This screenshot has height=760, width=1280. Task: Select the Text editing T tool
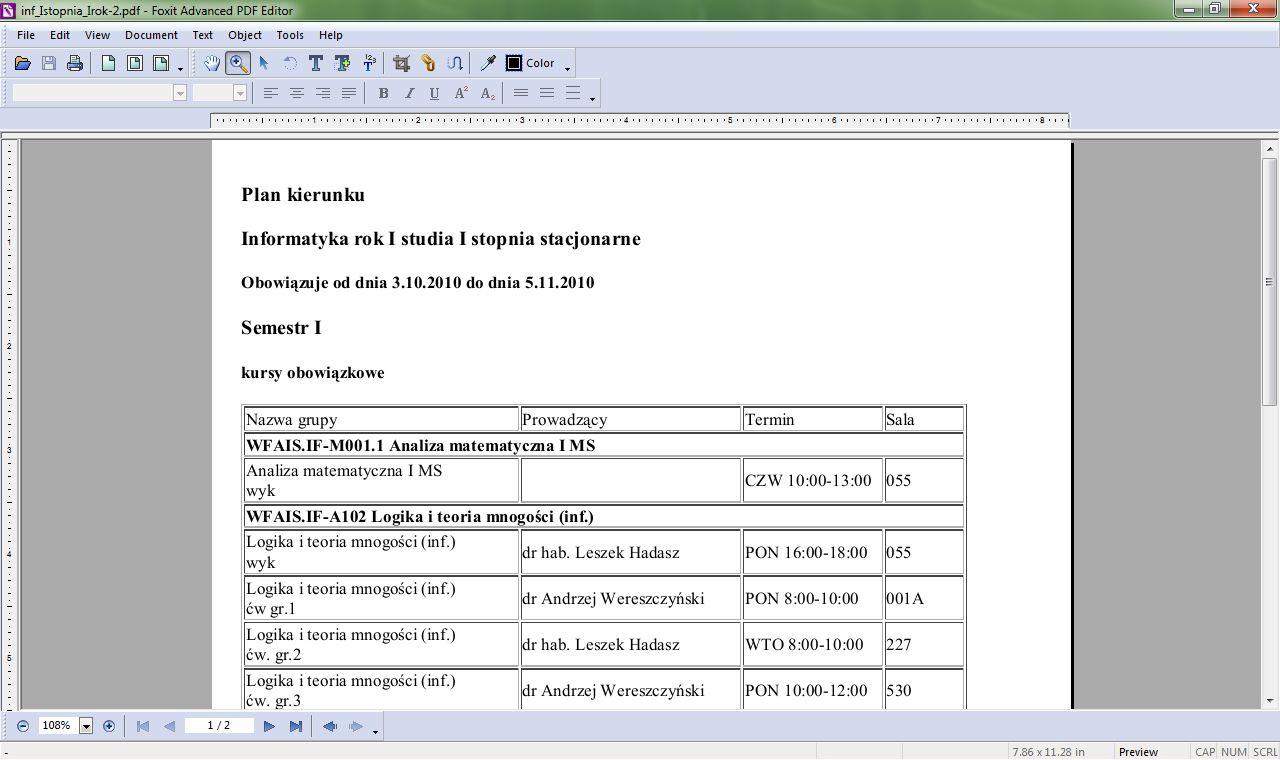[x=316, y=63]
